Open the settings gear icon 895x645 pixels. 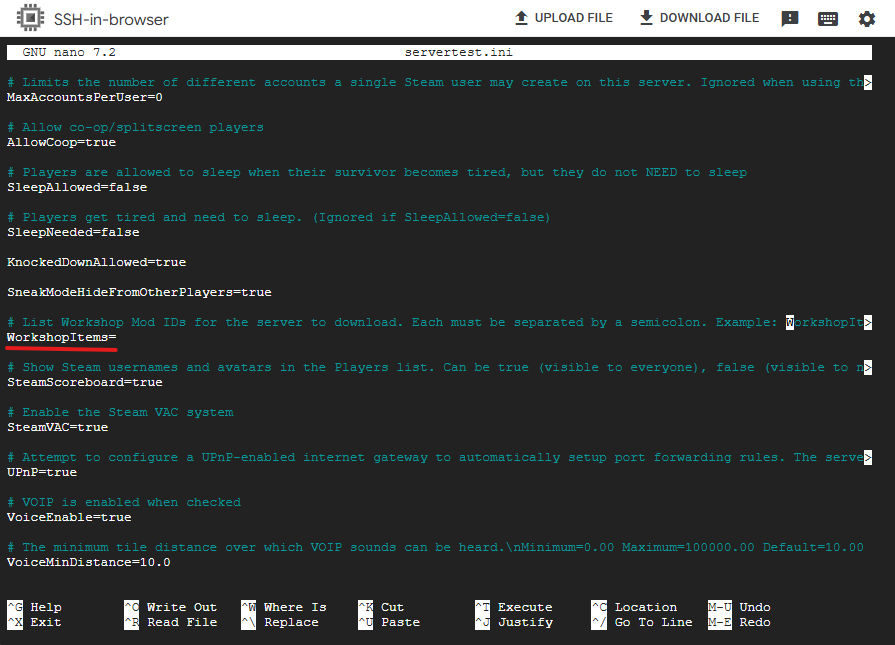(866, 19)
